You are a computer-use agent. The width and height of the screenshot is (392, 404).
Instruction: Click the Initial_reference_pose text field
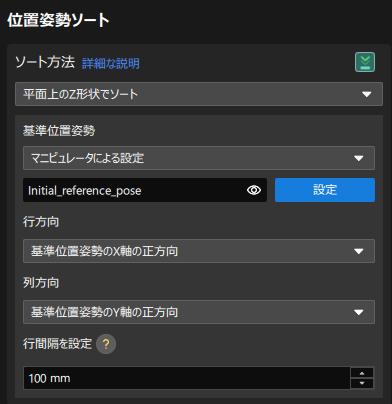pos(145,190)
